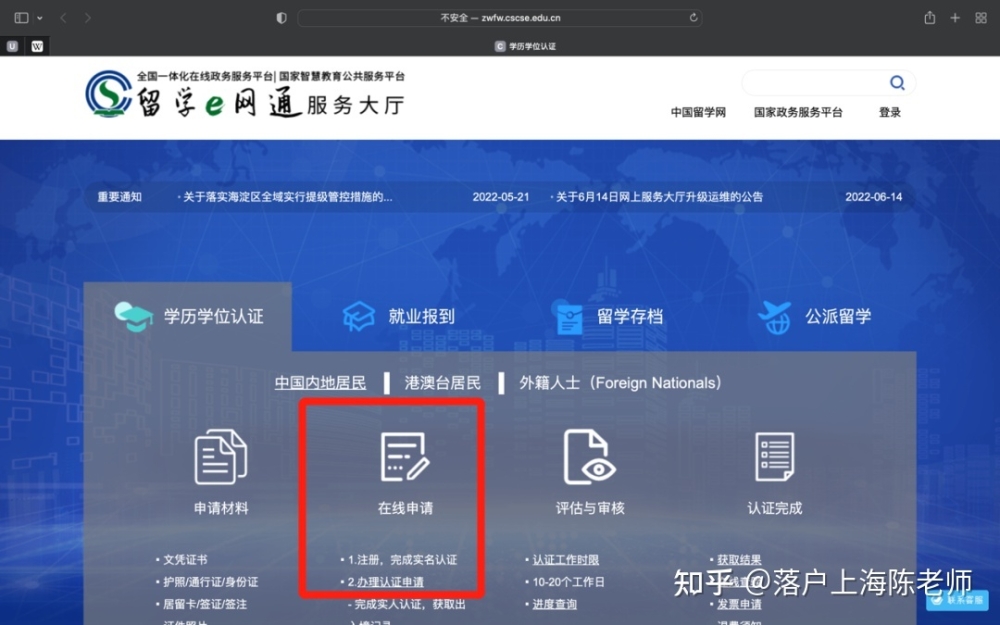This screenshot has width=1000, height=625.
Task: Click 文凭证书 list item
Action: (x=185, y=560)
